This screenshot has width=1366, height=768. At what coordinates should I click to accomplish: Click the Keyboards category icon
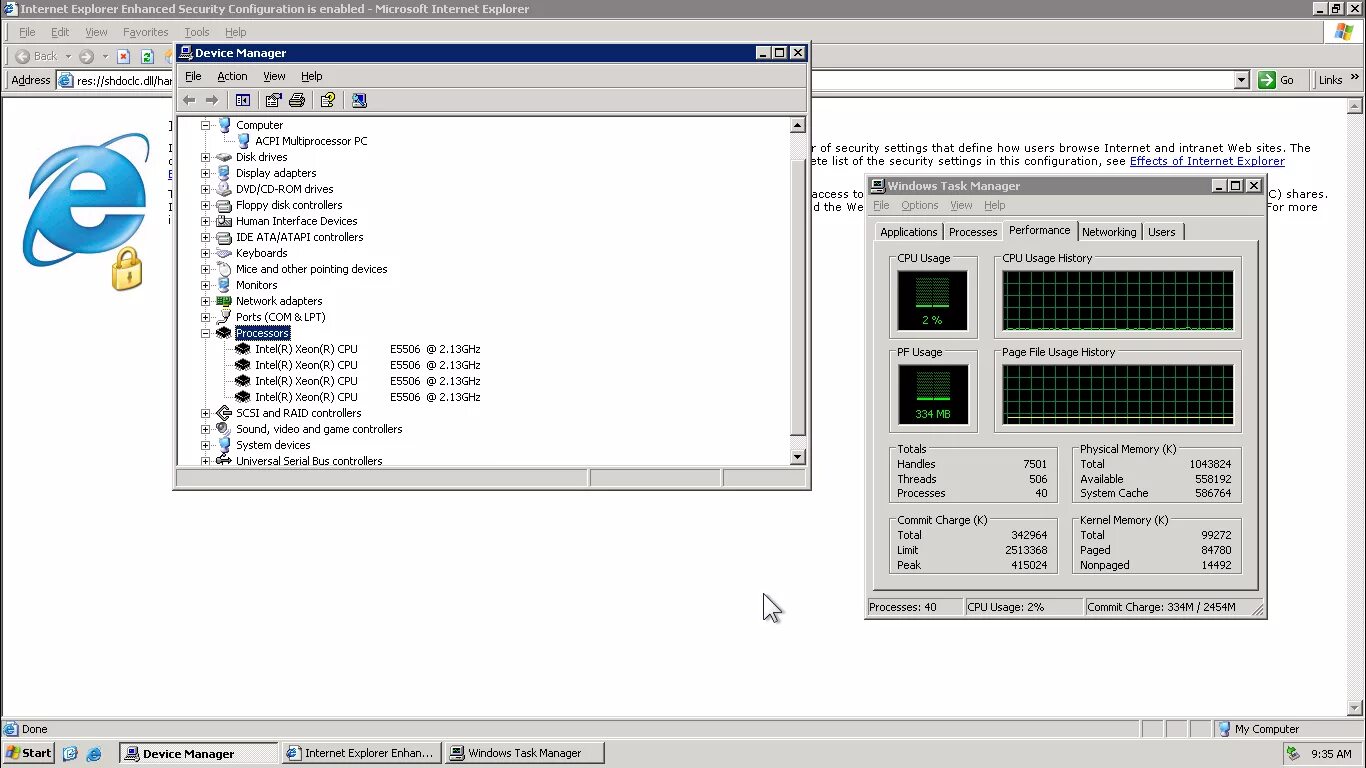tap(224, 253)
